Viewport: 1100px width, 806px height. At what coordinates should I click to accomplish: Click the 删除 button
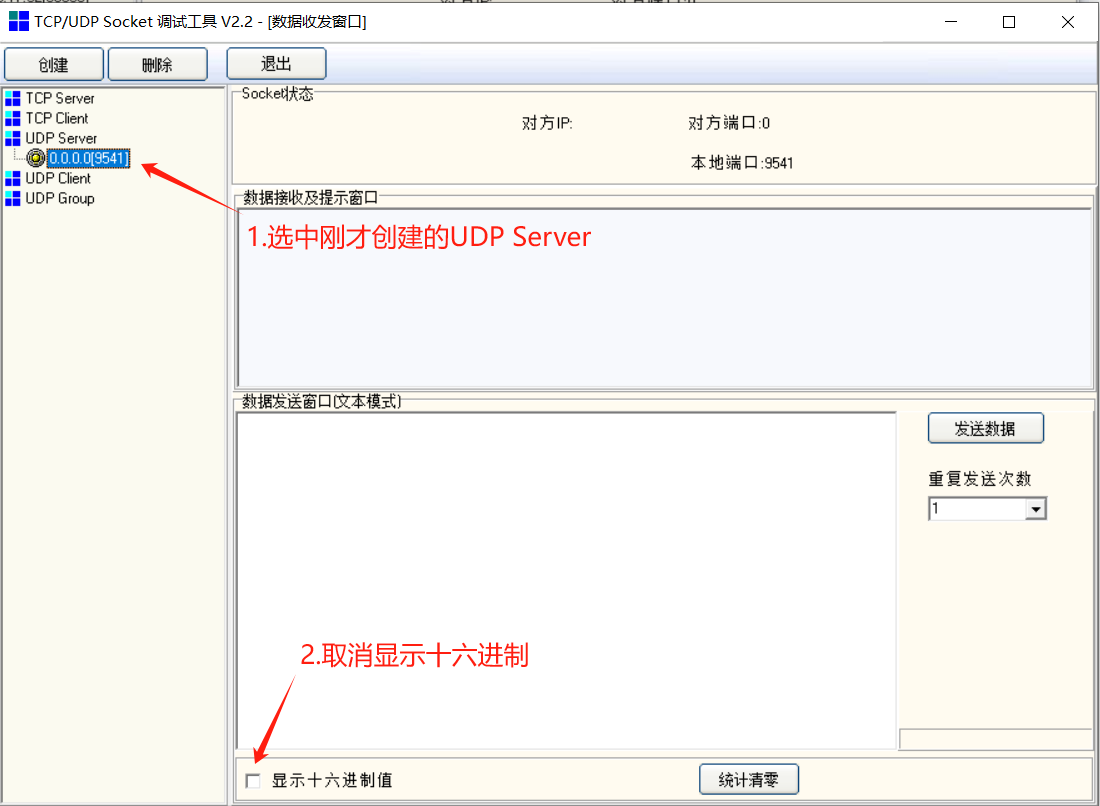(158, 63)
